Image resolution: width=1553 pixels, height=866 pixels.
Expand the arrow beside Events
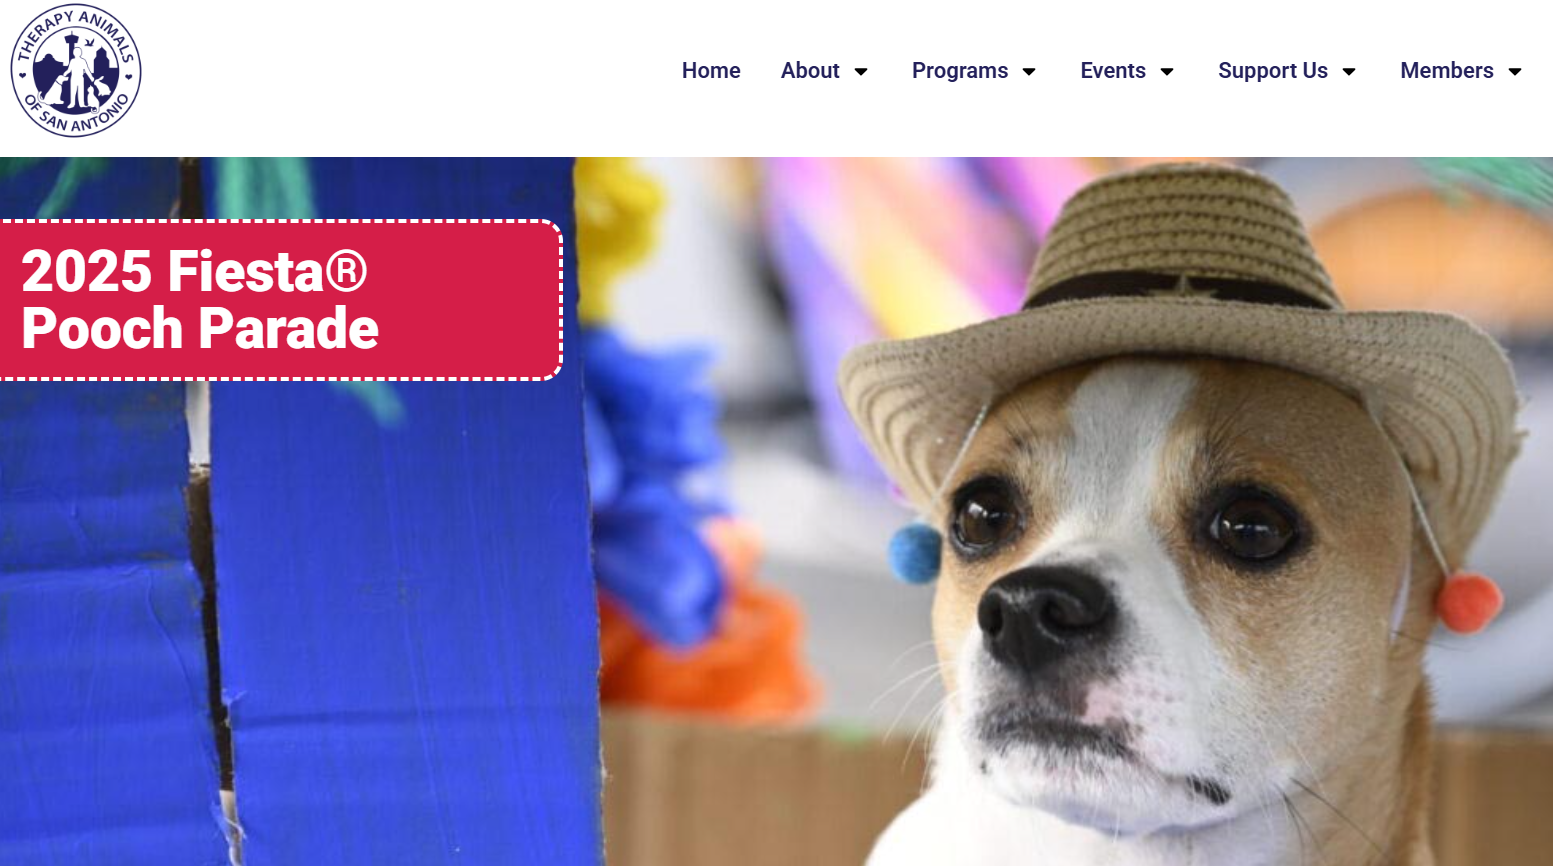click(x=1167, y=72)
